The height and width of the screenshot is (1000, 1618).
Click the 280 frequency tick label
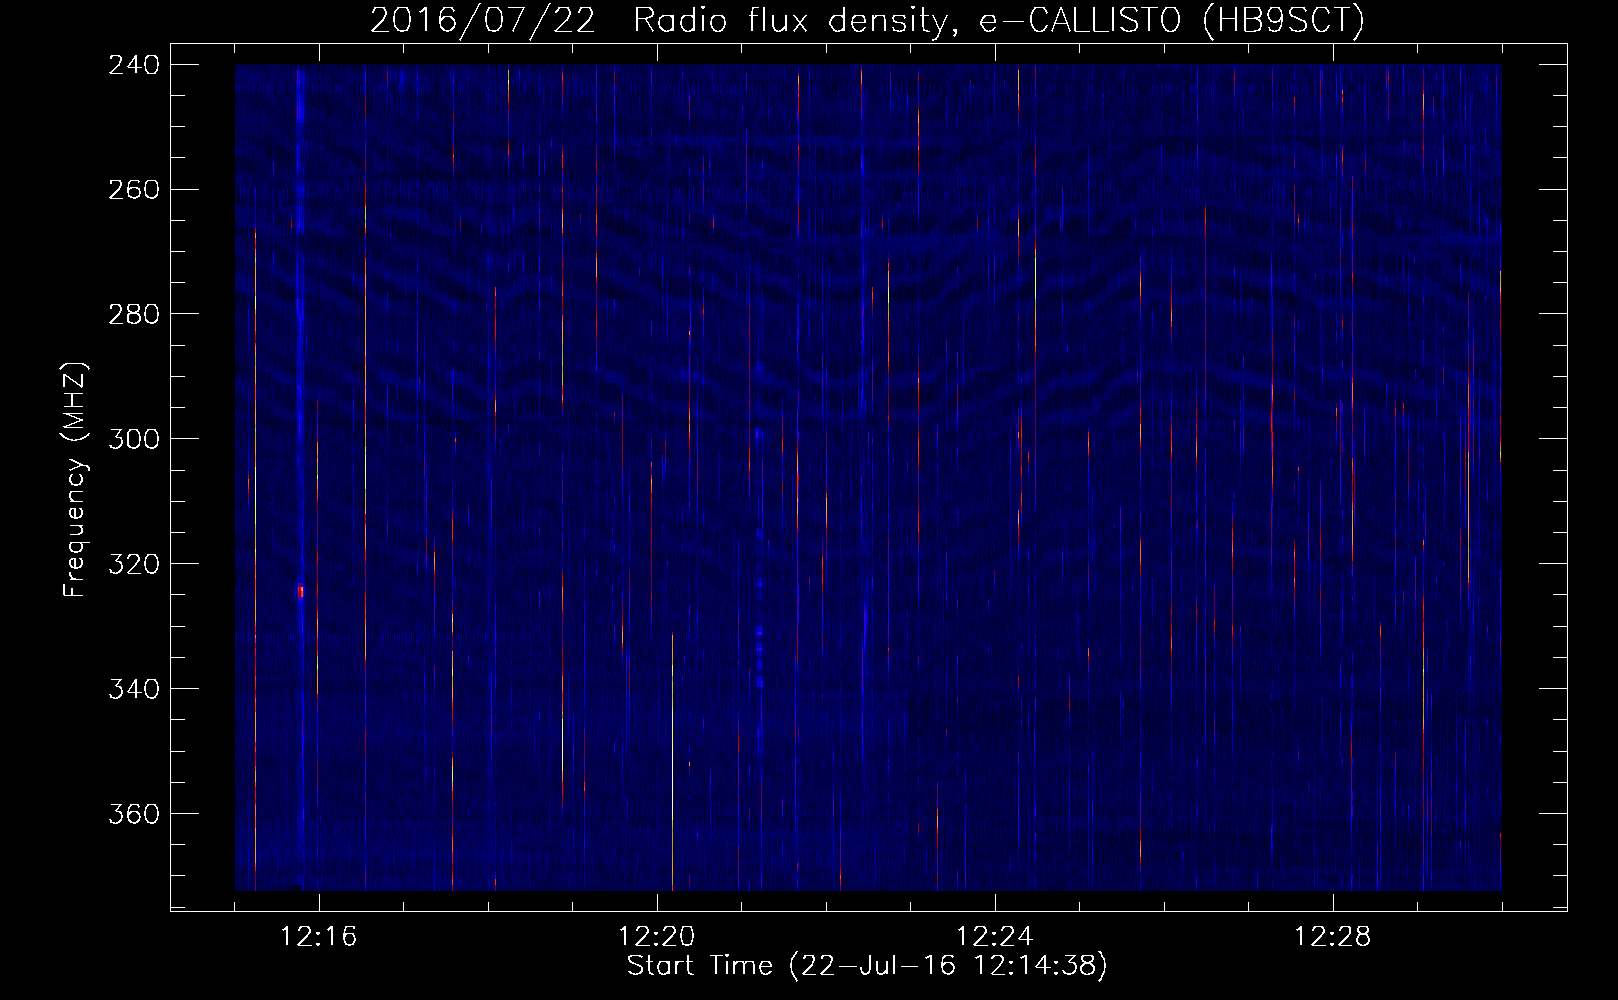(x=134, y=315)
